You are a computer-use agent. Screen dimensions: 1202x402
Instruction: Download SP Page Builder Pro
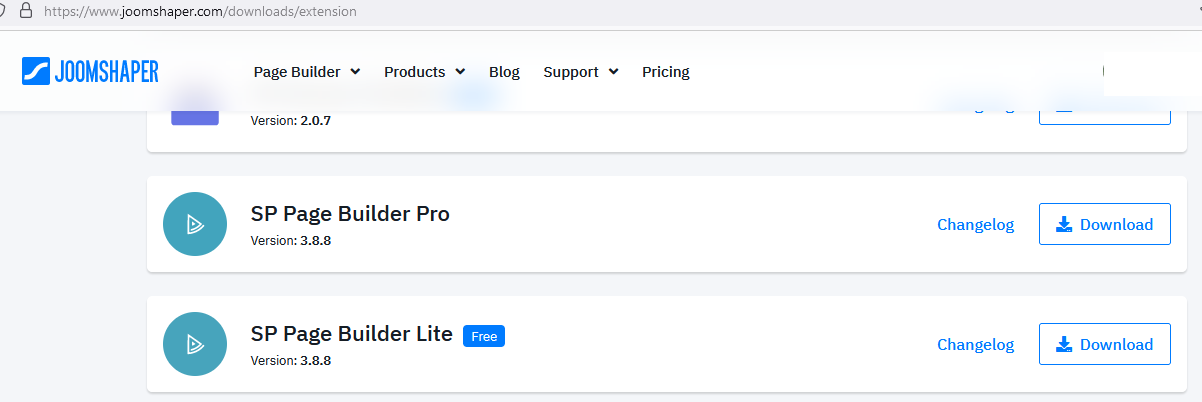(x=1104, y=224)
